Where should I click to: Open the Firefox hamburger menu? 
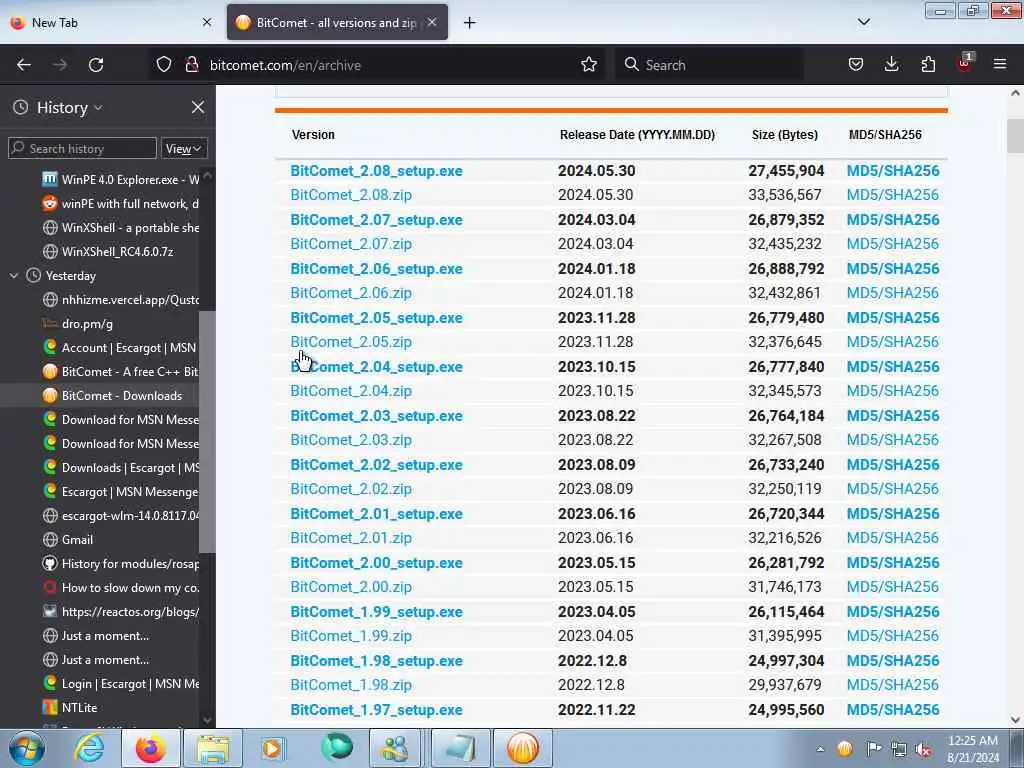pyautogui.click(x=1000, y=65)
